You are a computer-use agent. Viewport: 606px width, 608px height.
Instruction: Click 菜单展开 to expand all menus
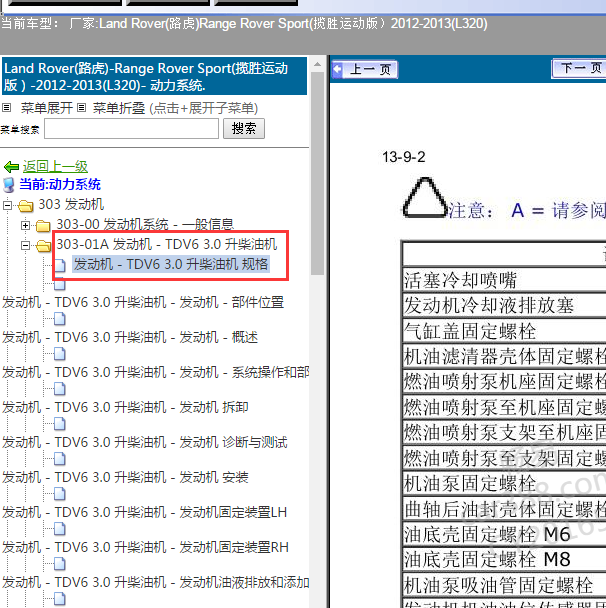(47, 108)
